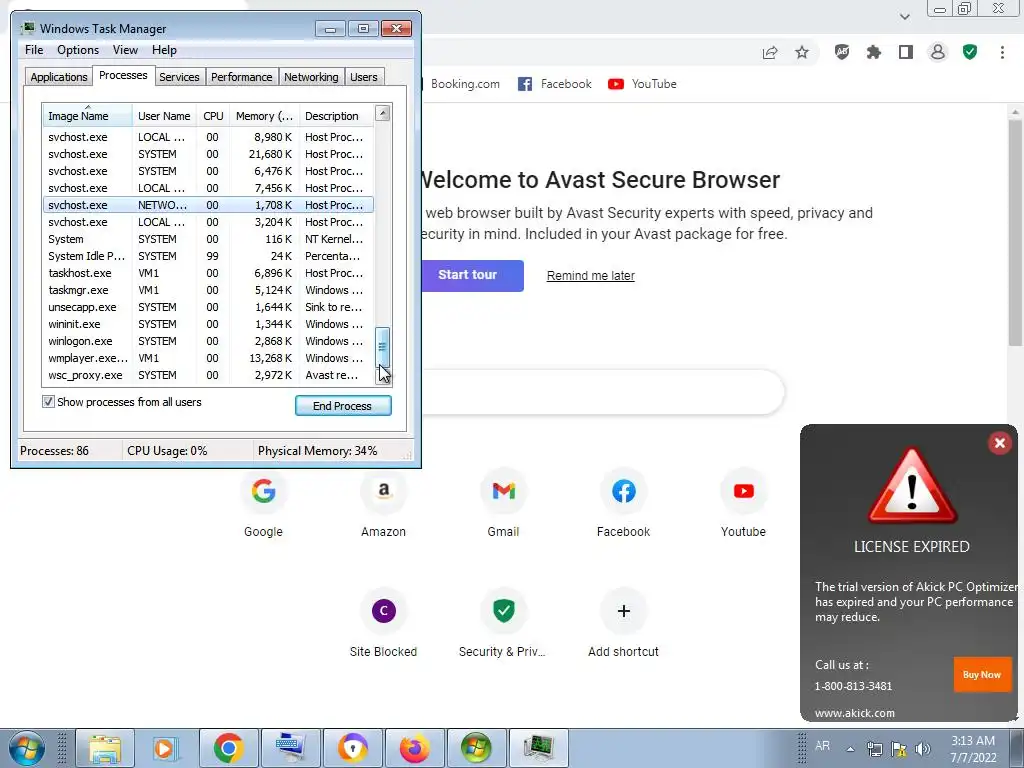The height and width of the screenshot is (768, 1024).
Task: Toggle the browser side panel icon
Action: pos(906,52)
